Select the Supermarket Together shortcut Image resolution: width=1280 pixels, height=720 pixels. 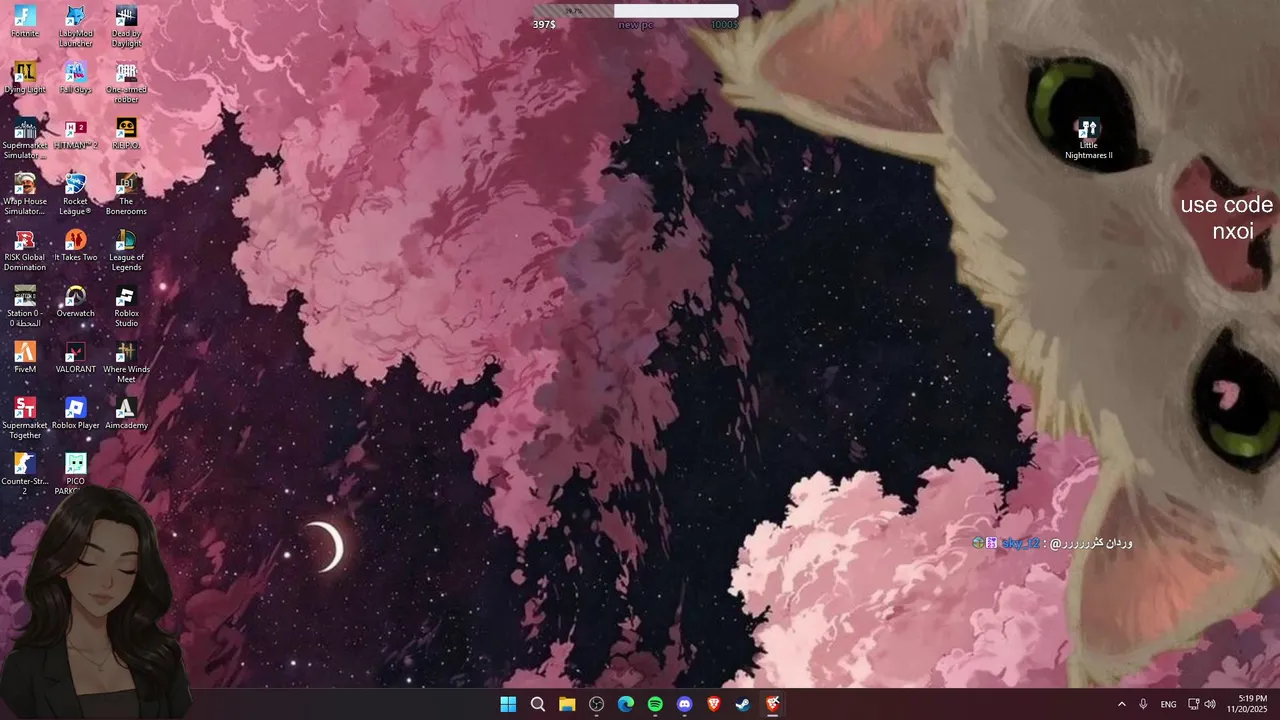(x=25, y=418)
